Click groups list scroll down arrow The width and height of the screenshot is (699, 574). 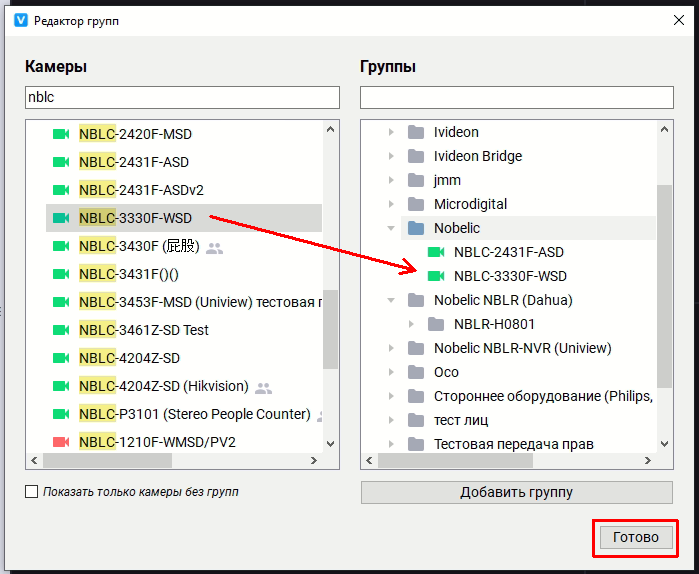pos(664,444)
